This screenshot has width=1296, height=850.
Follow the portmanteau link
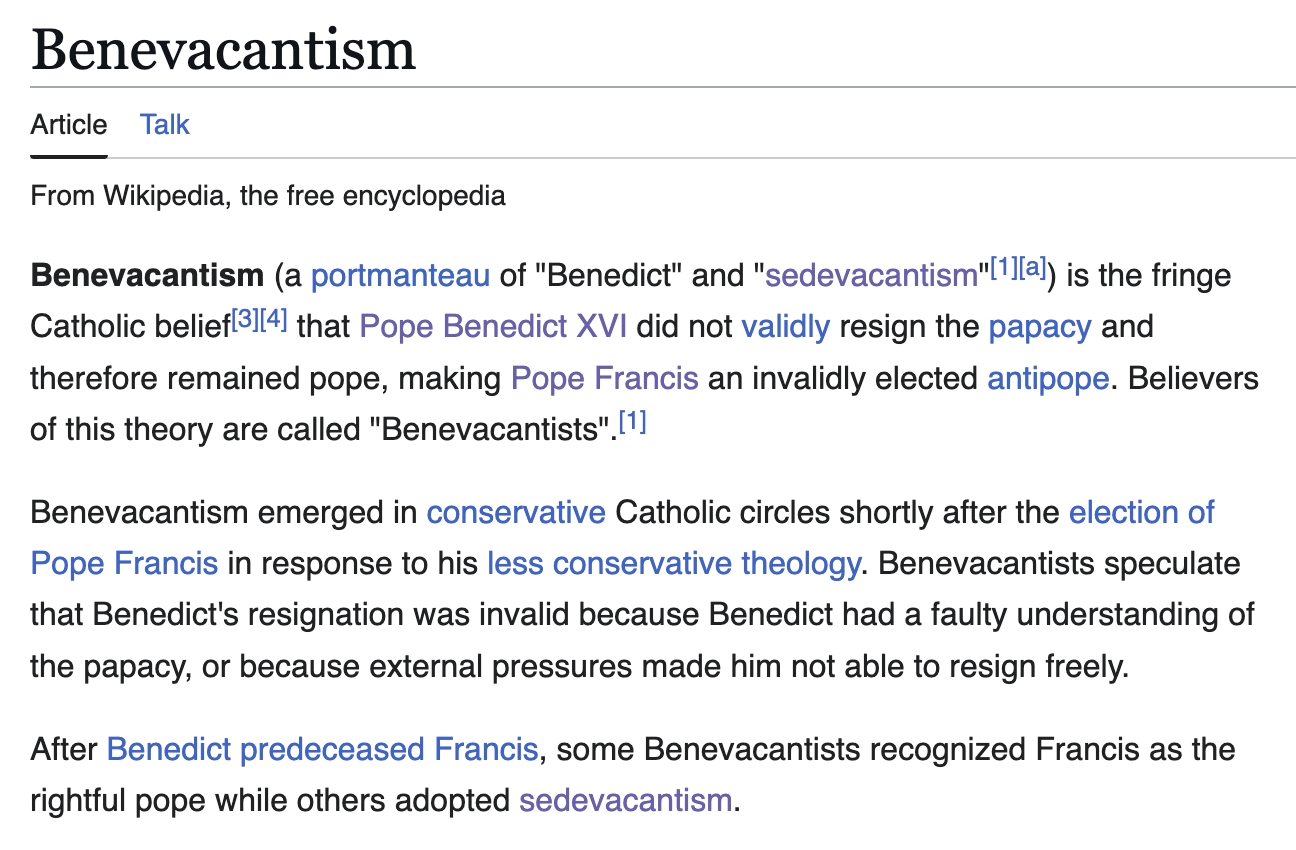coord(400,275)
